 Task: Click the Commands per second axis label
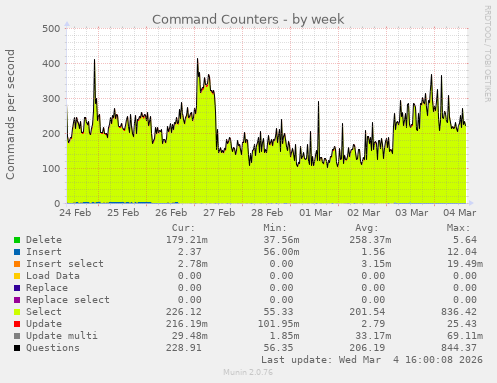[10, 114]
